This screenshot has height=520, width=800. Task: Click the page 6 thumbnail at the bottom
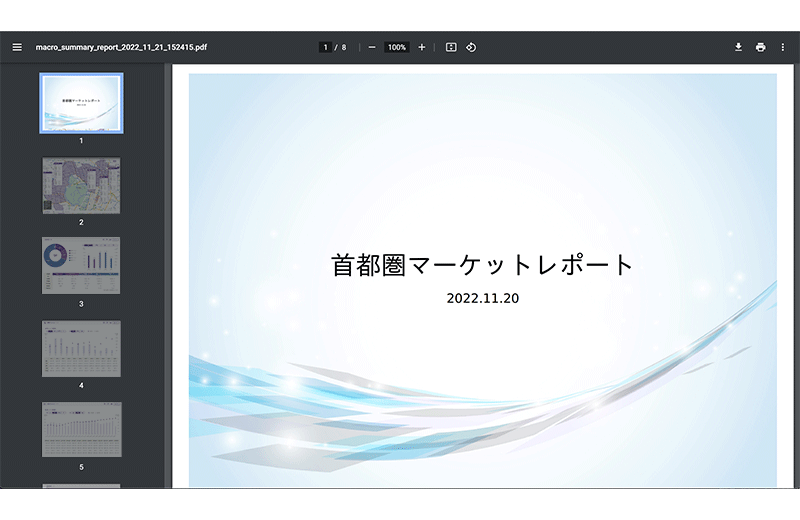[81, 486]
